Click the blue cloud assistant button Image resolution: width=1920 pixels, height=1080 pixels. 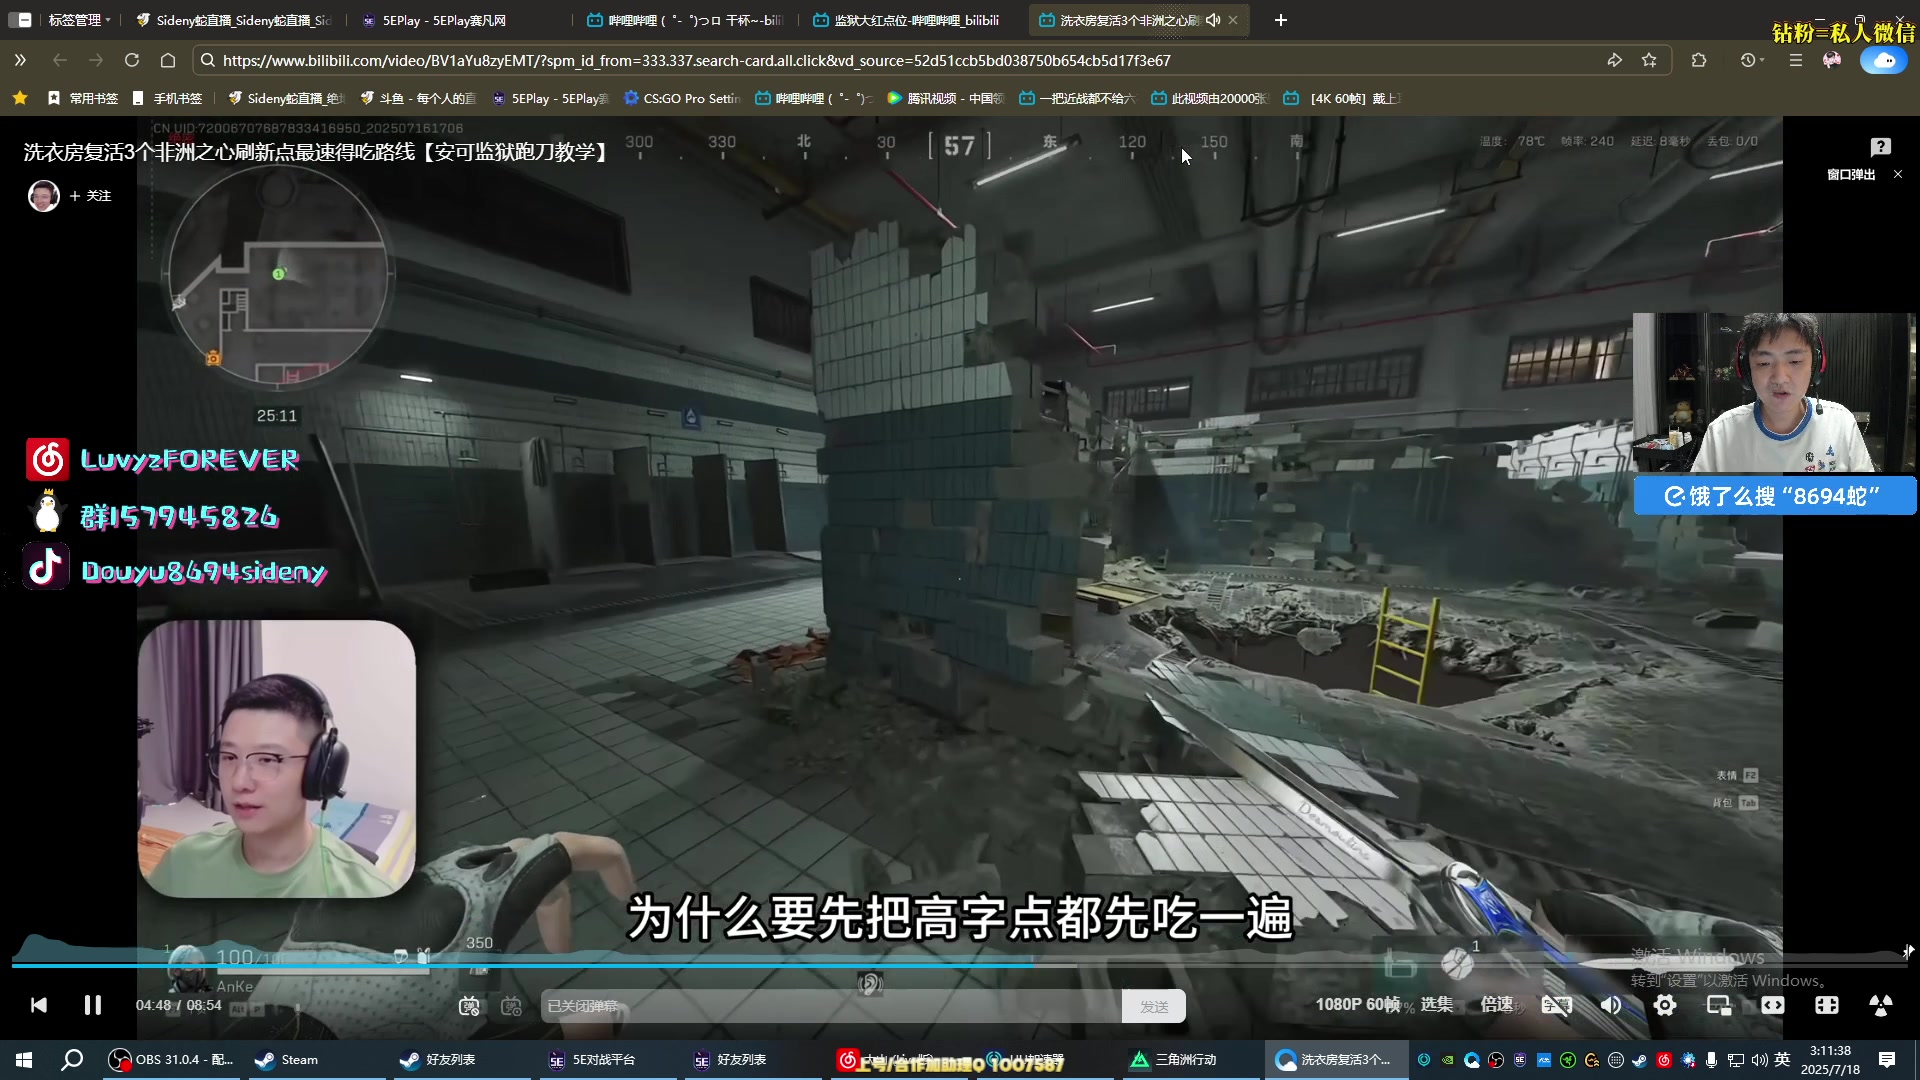click(x=1883, y=60)
